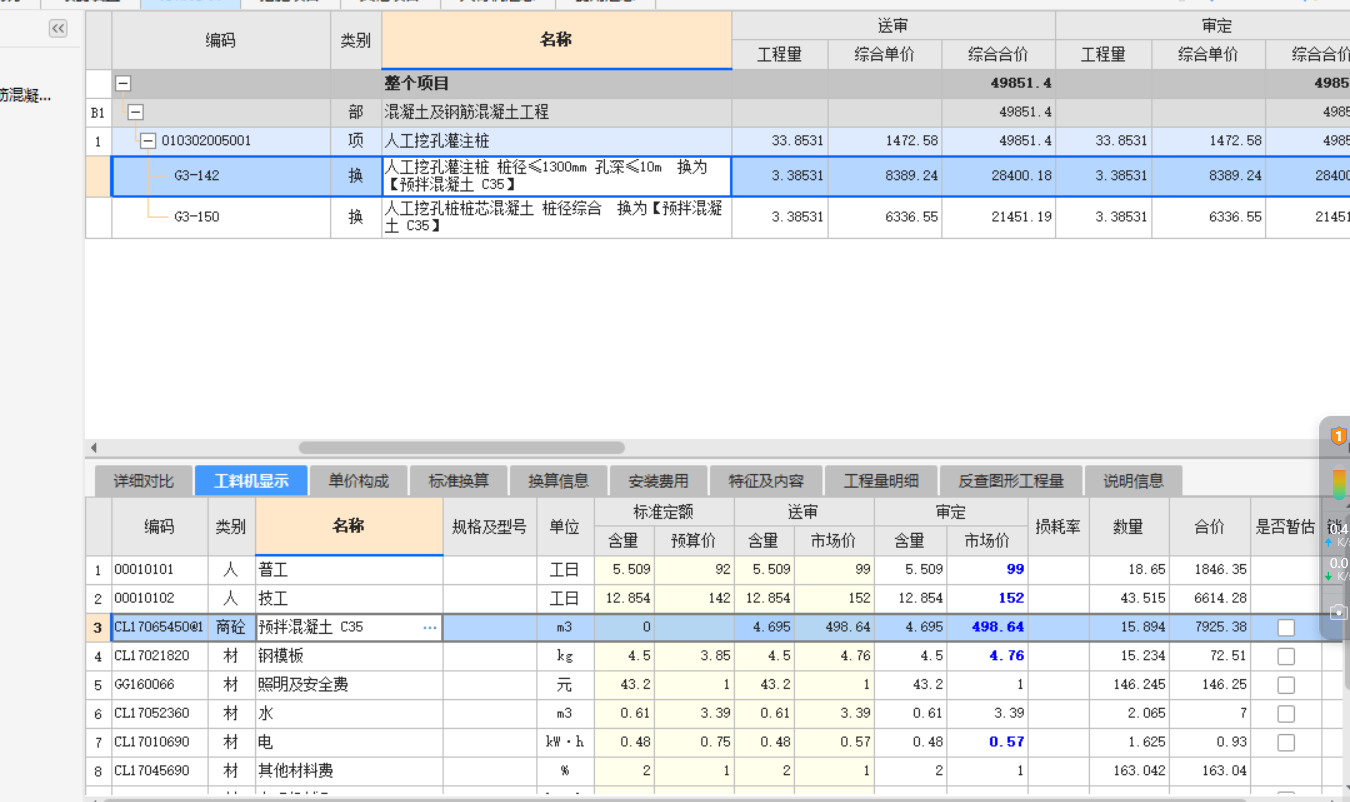Screen dimensions: 1350x802
Task: Click the 筋混凝... item in left sidebar
Action: pos(26,96)
